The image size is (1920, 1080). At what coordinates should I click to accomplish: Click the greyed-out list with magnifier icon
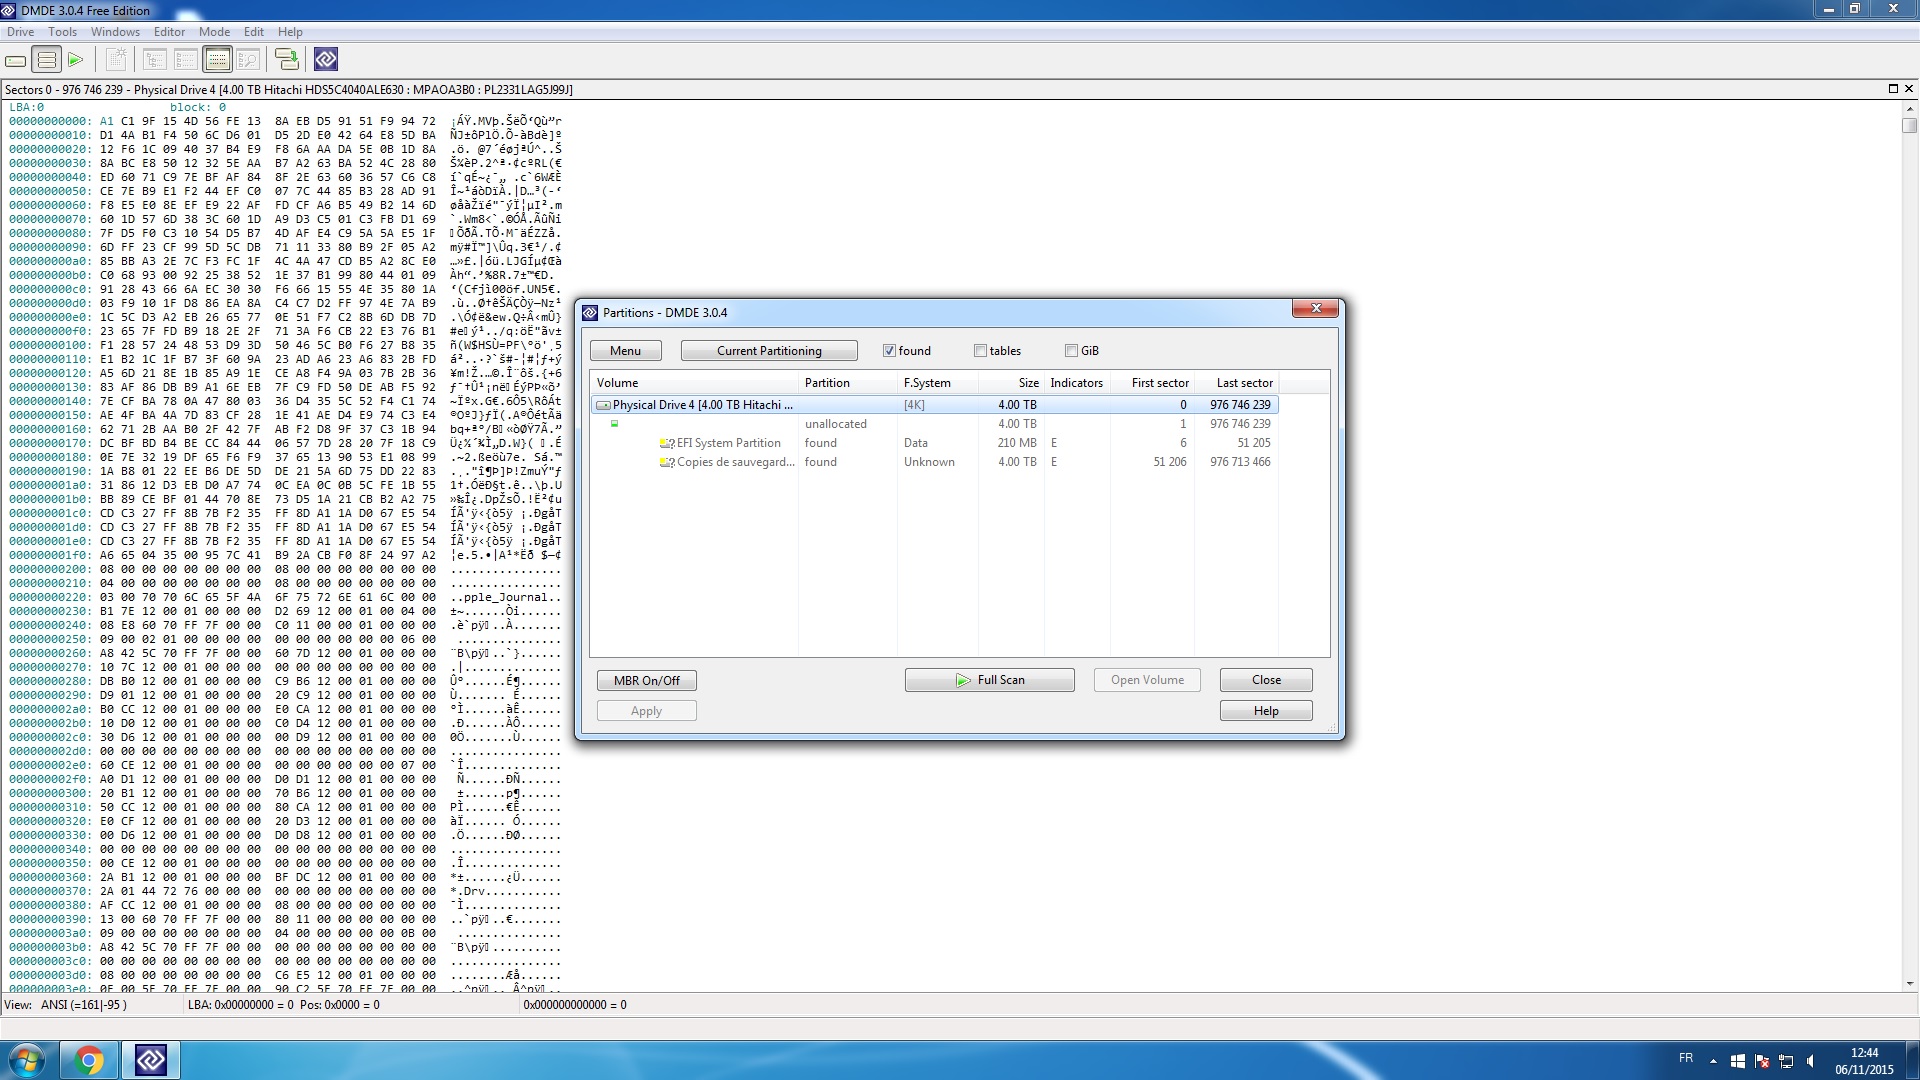tap(248, 60)
